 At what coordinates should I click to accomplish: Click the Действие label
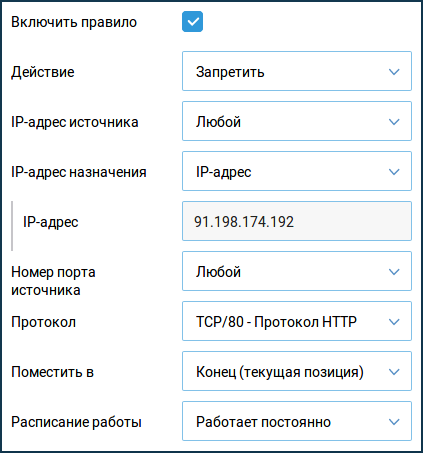tap(43, 72)
